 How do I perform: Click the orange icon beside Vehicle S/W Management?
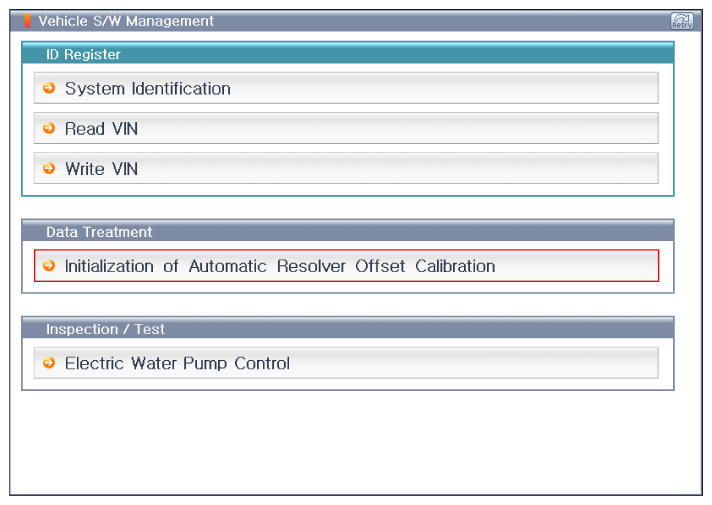(x=28, y=21)
